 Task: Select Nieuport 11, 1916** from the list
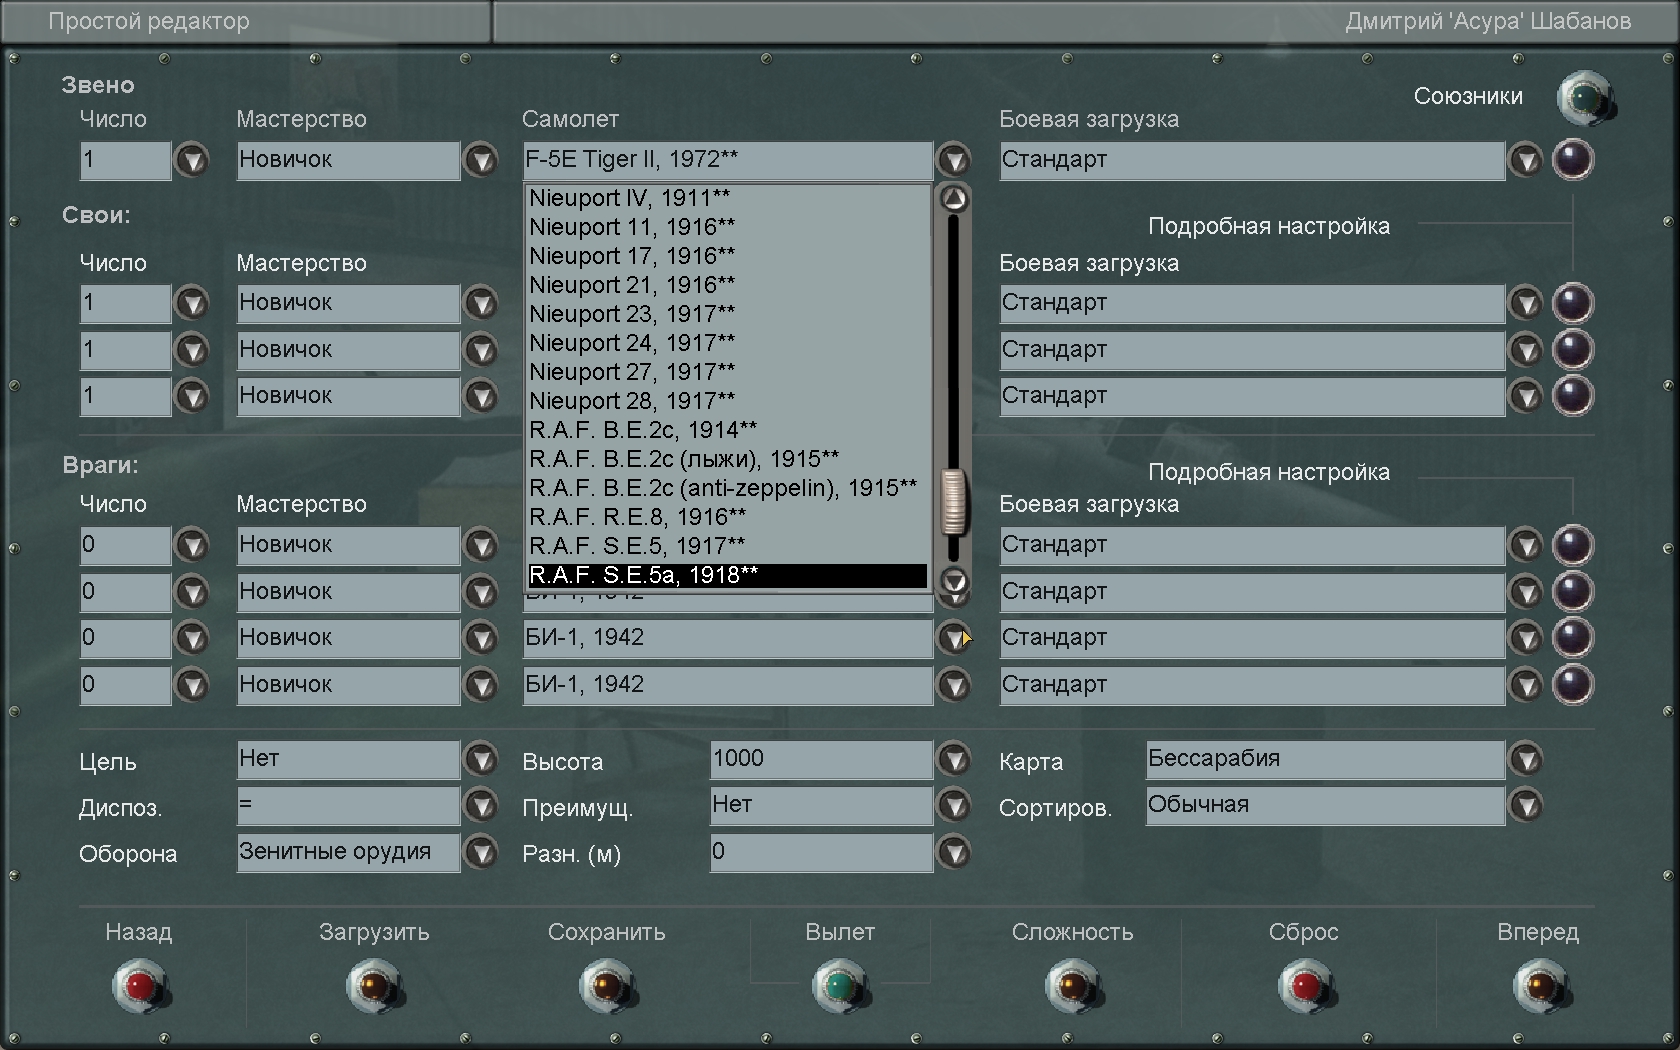pyautogui.click(x=728, y=227)
